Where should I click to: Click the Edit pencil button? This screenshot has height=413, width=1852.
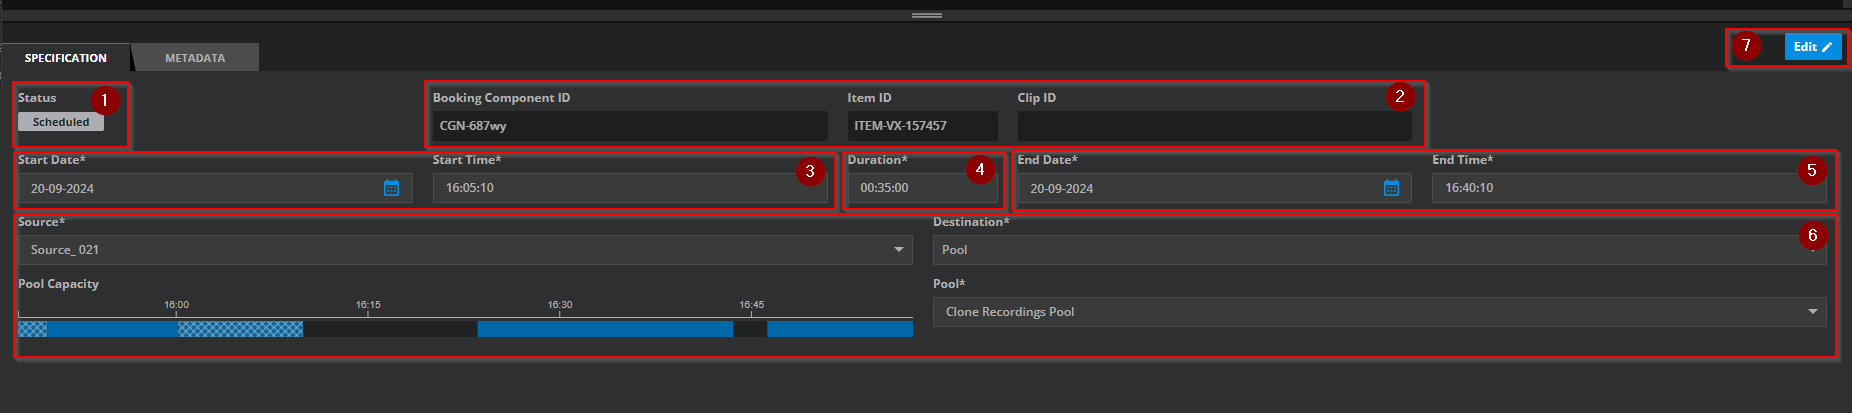click(1812, 47)
